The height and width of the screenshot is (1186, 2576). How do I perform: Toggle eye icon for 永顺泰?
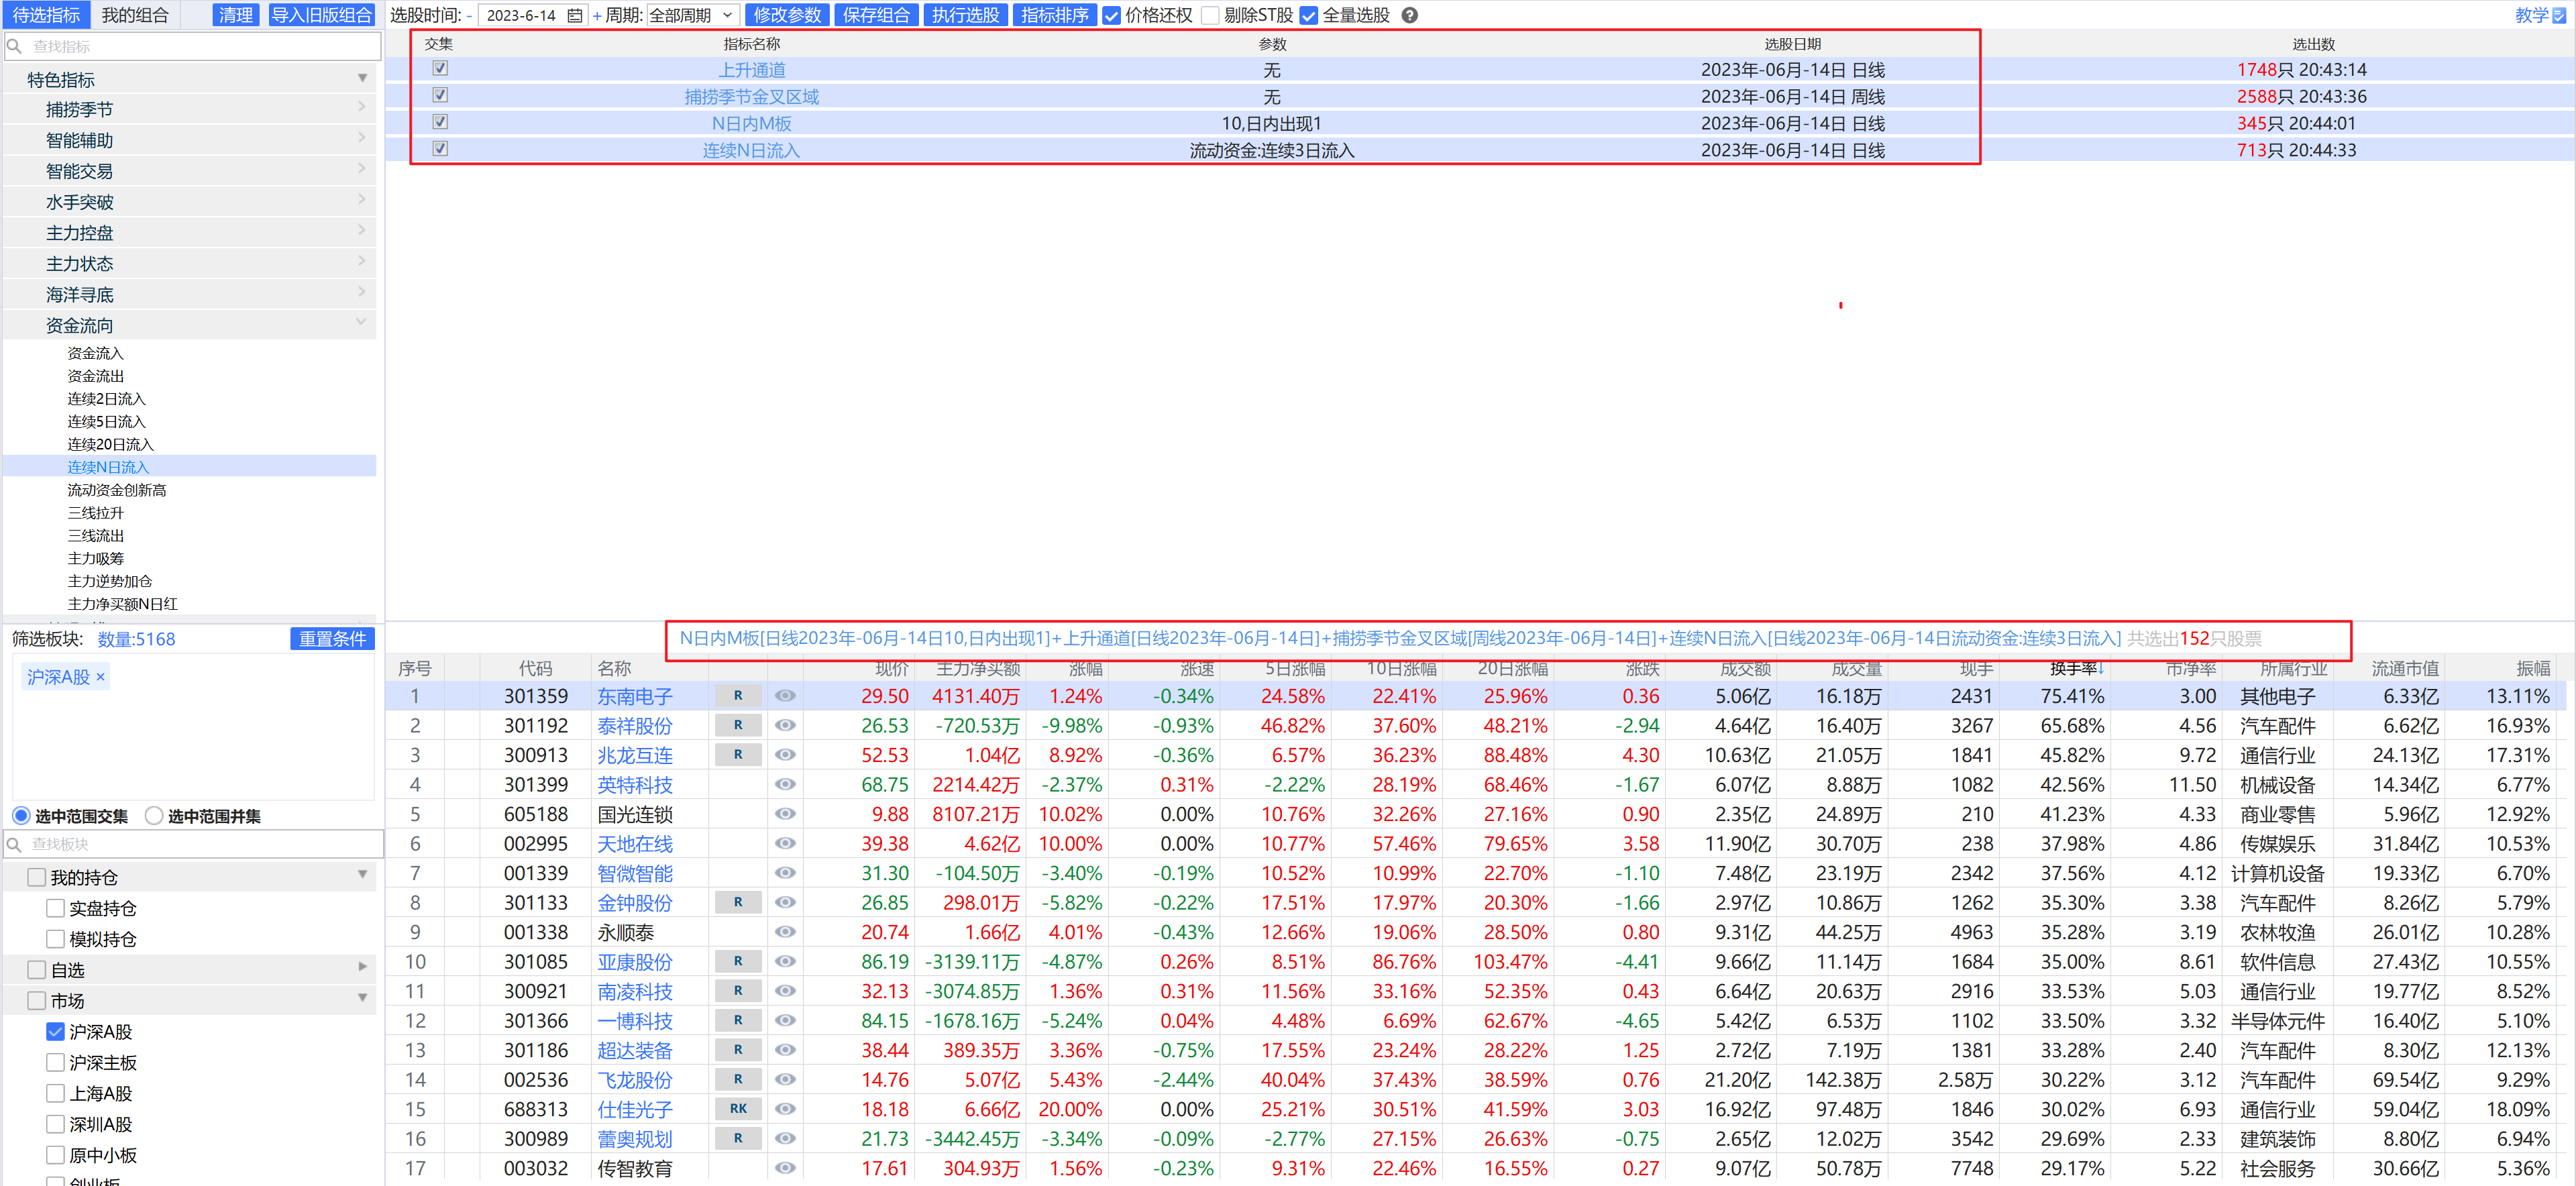[786, 932]
